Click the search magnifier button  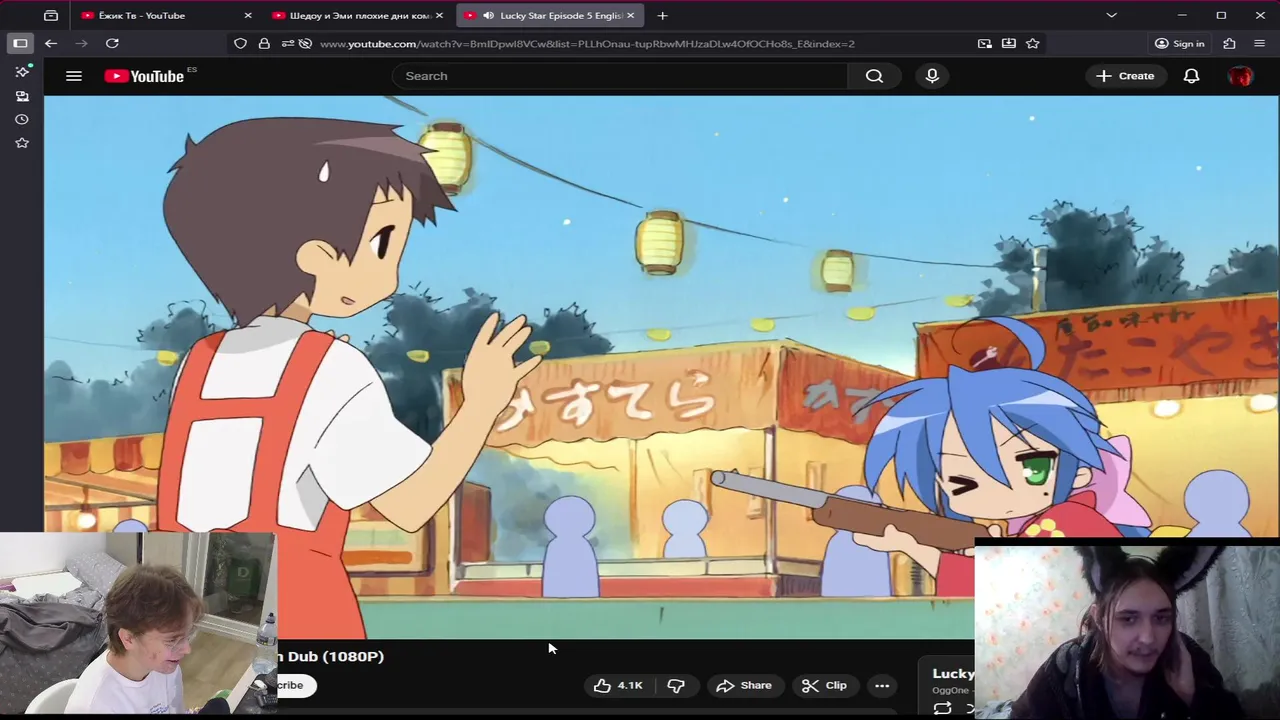pyautogui.click(x=874, y=76)
